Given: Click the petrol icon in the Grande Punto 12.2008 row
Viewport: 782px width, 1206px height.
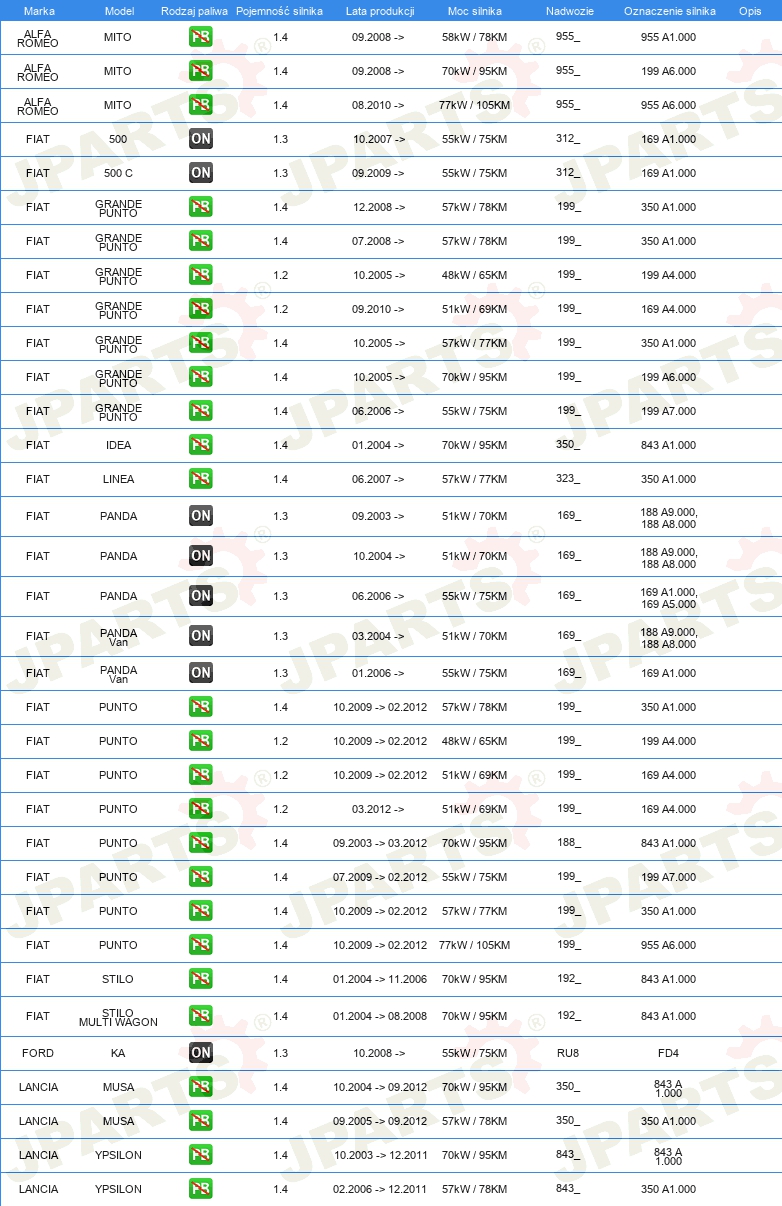Looking at the screenshot, I should (x=201, y=207).
